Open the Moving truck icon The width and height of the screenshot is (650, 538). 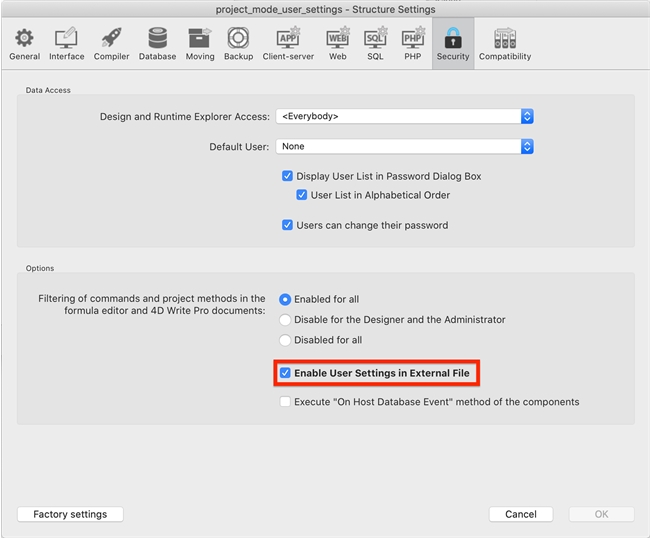tap(200, 40)
